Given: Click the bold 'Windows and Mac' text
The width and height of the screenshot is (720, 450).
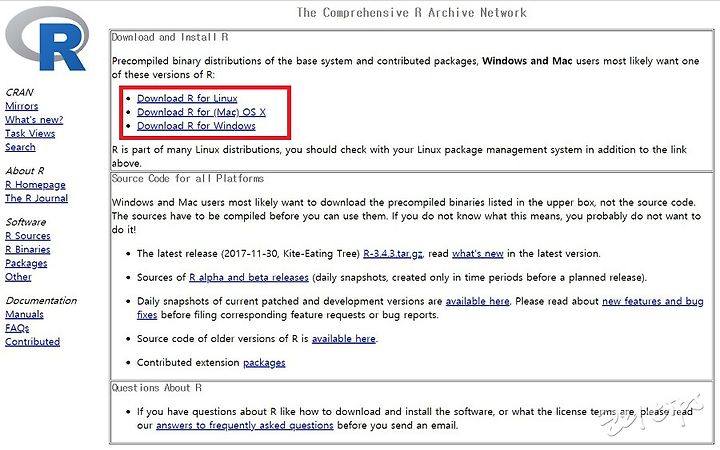Looking at the screenshot, I should coord(527,61).
